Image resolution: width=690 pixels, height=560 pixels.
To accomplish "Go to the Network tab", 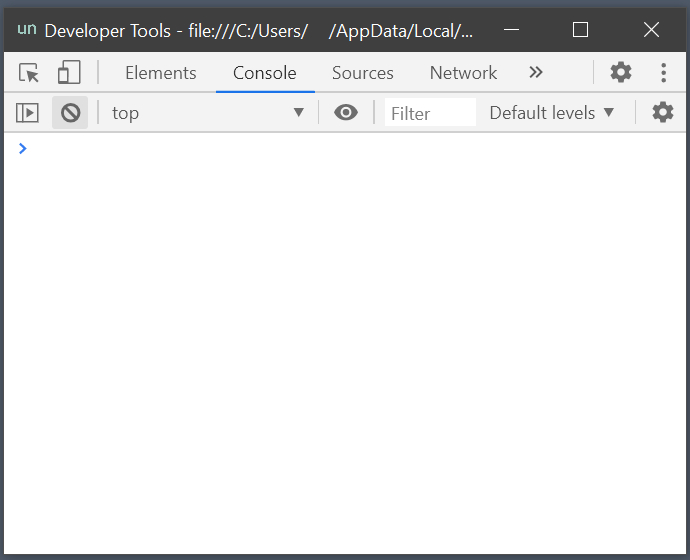I will point(463,73).
